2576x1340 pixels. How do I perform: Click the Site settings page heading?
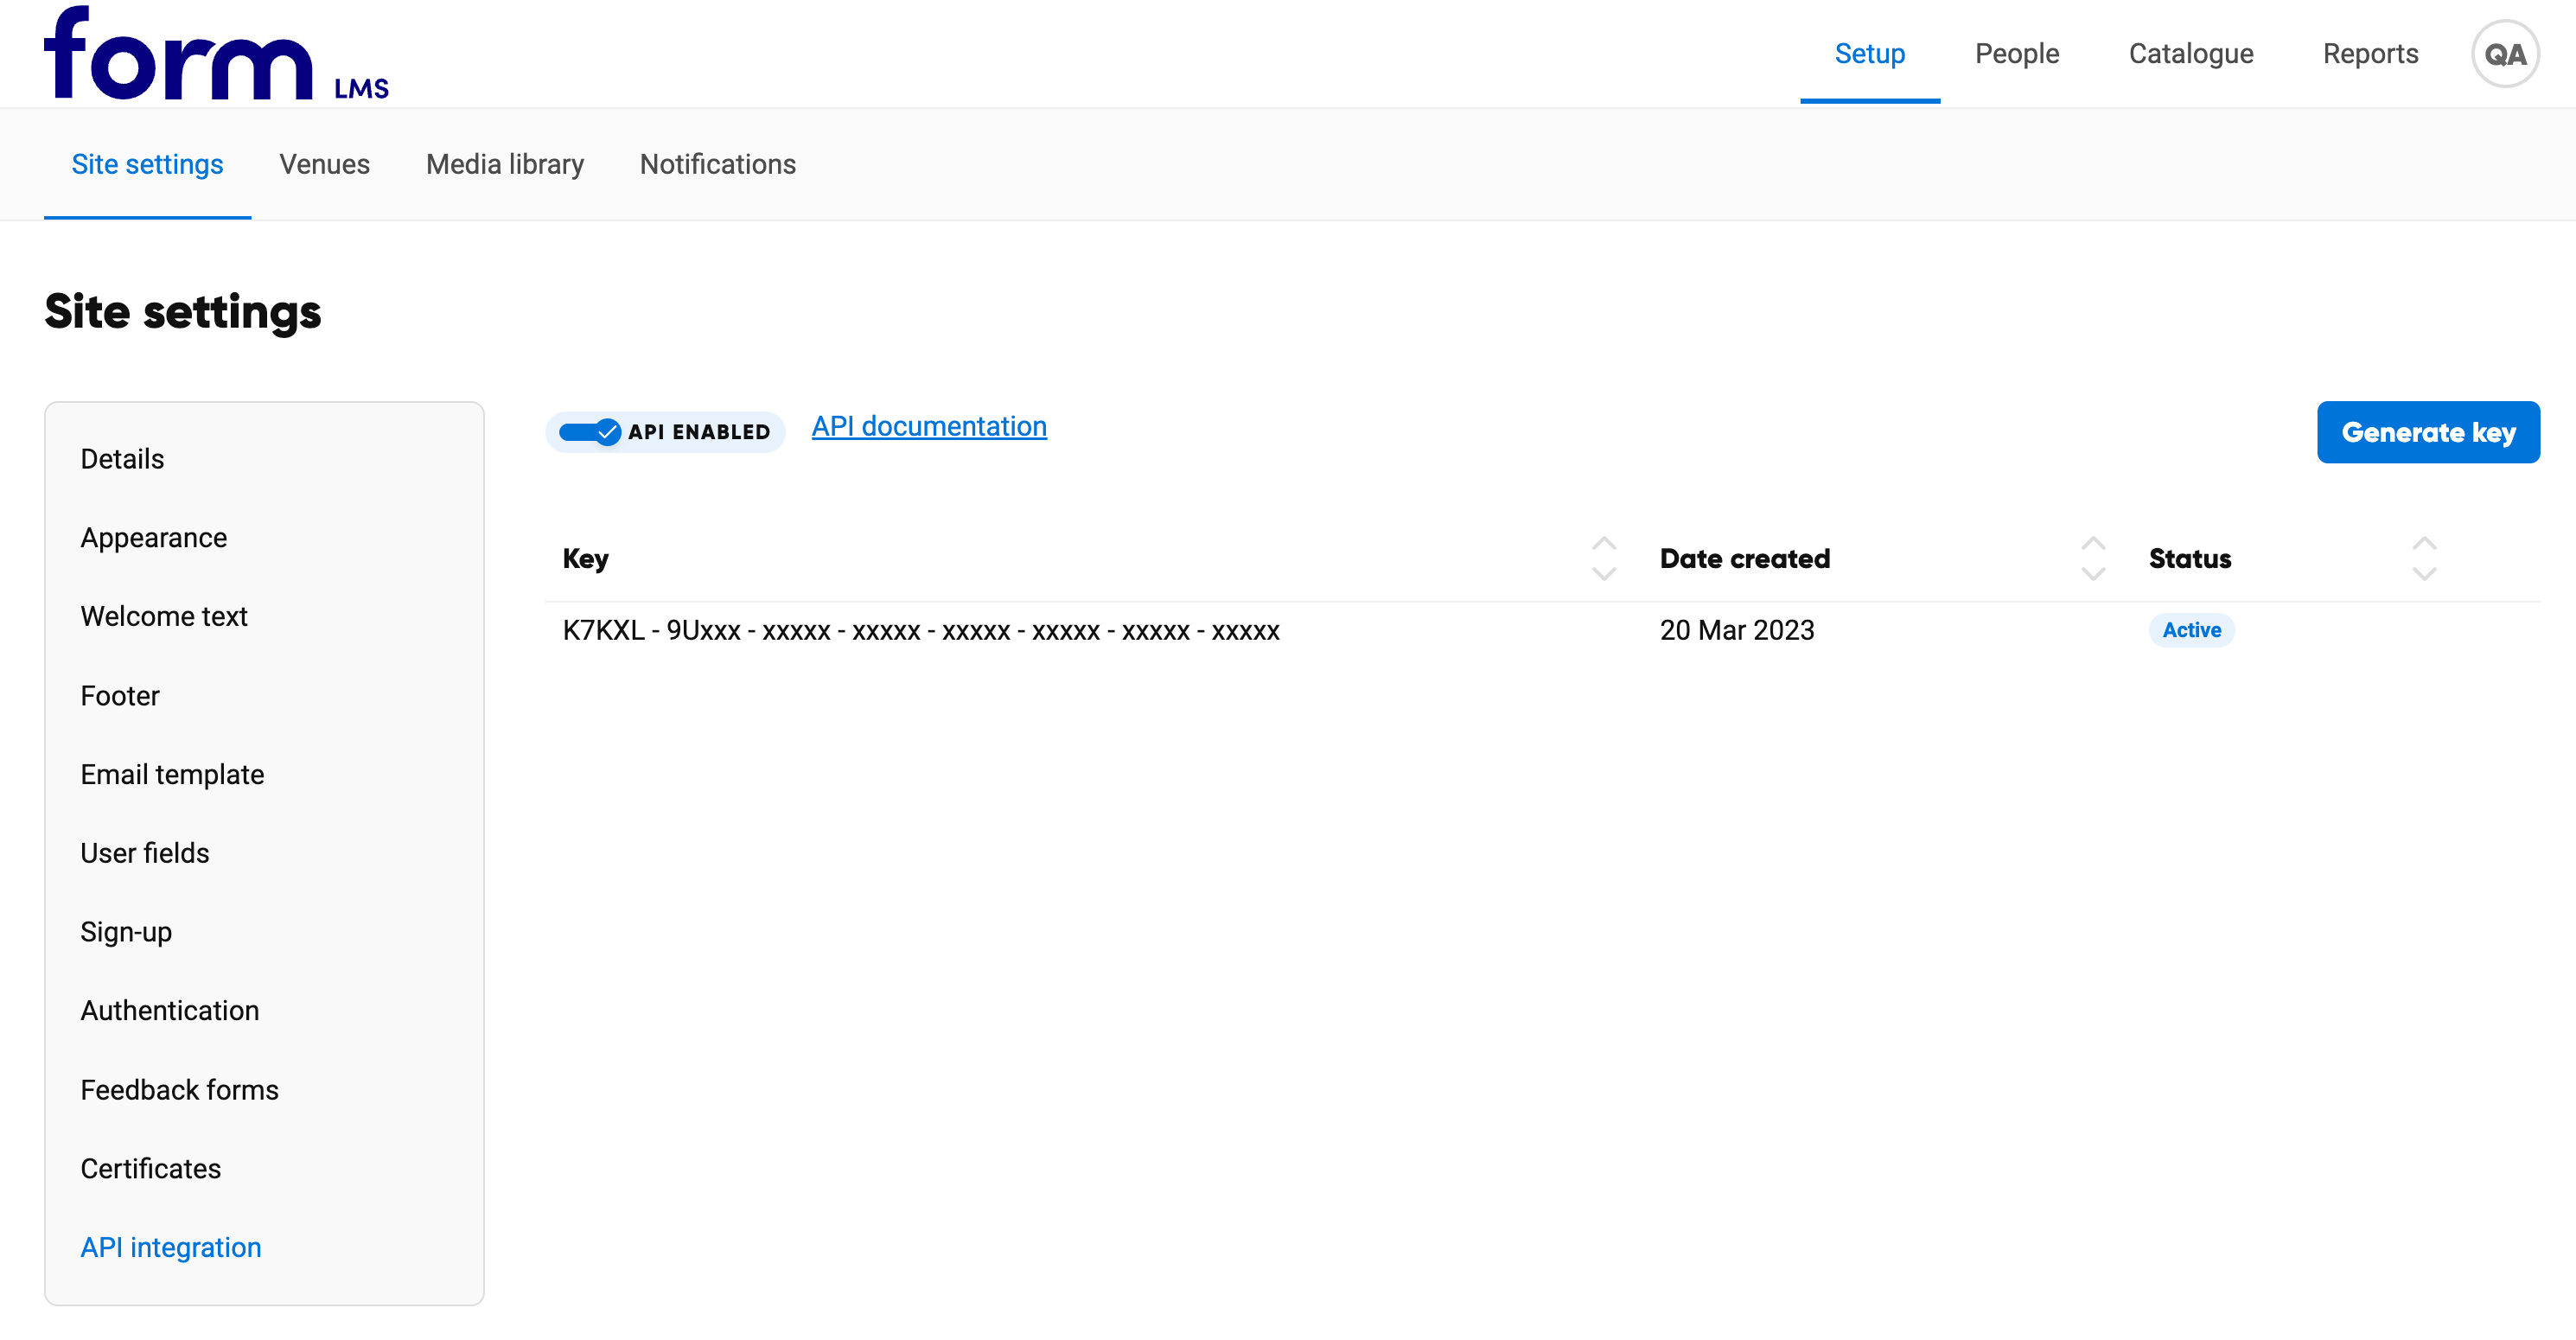[x=183, y=312]
